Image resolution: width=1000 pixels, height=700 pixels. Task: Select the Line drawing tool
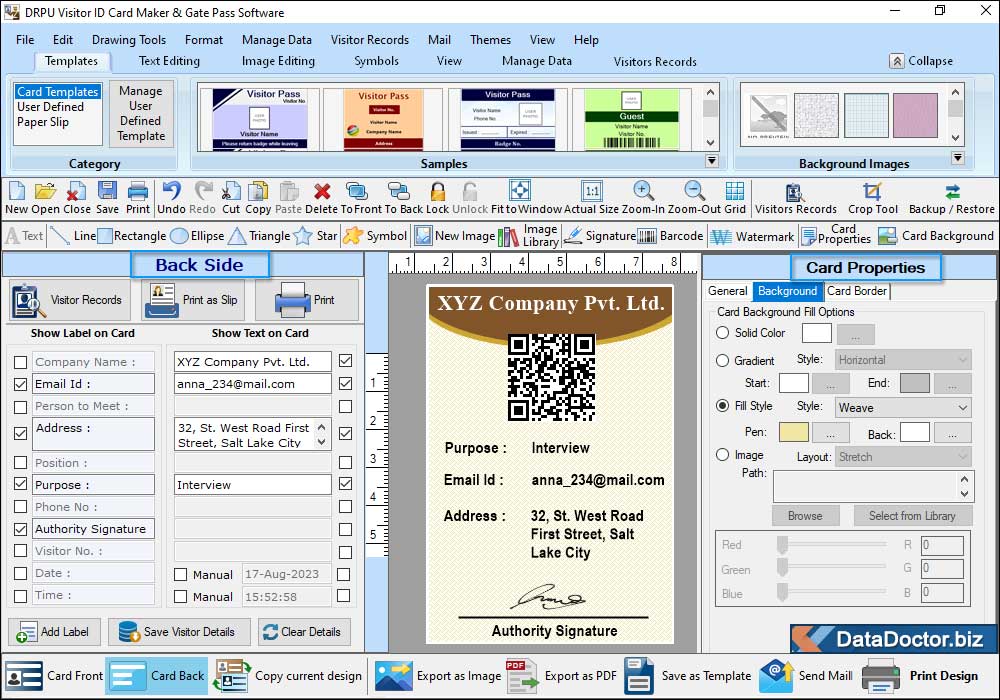(73, 236)
